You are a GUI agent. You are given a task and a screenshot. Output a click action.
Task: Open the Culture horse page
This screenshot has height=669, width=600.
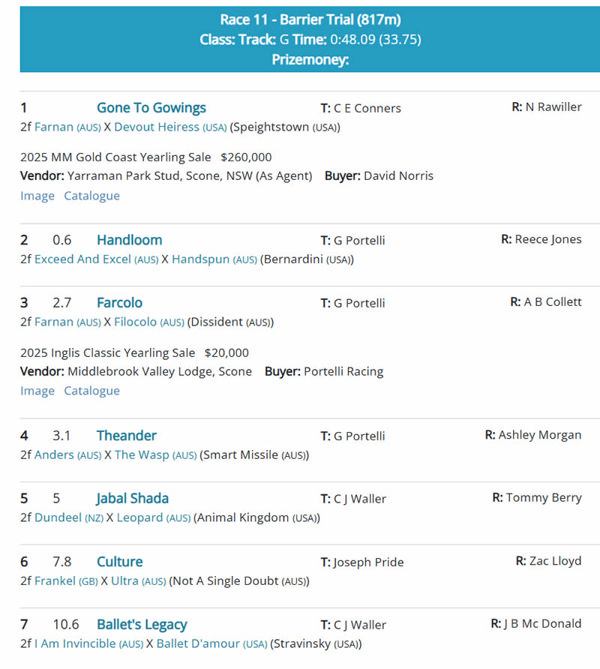[x=120, y=562]
